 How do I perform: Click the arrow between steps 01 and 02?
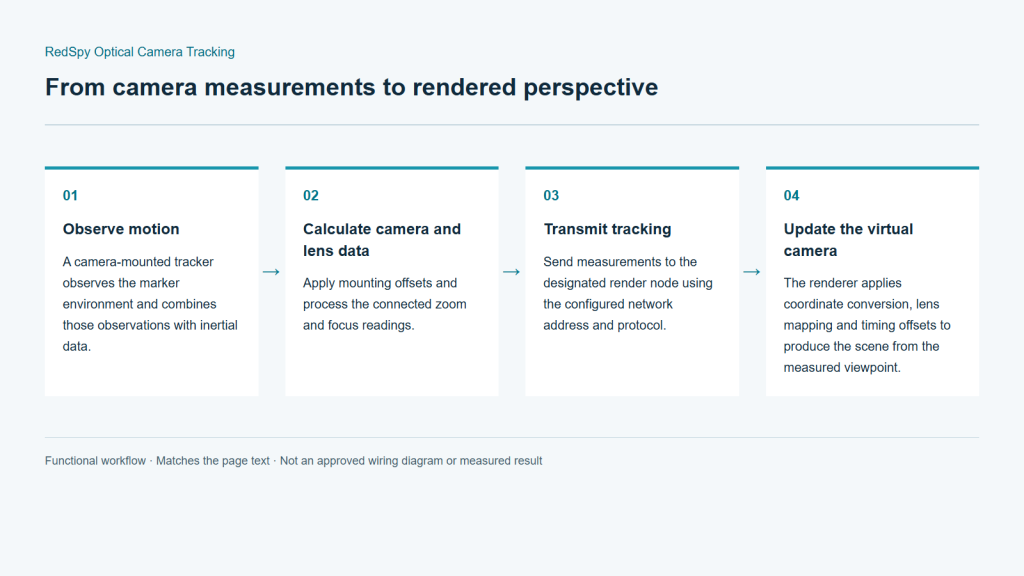(x=271, y=272)
